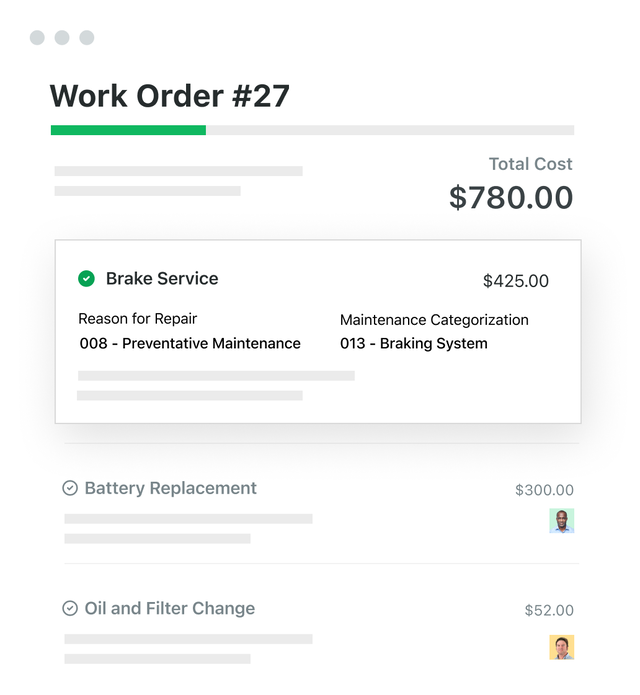Select 013 - Braking System categorization
Viewport: 640px width, 695px height.
pyautogui.click(x=414, y=344)
